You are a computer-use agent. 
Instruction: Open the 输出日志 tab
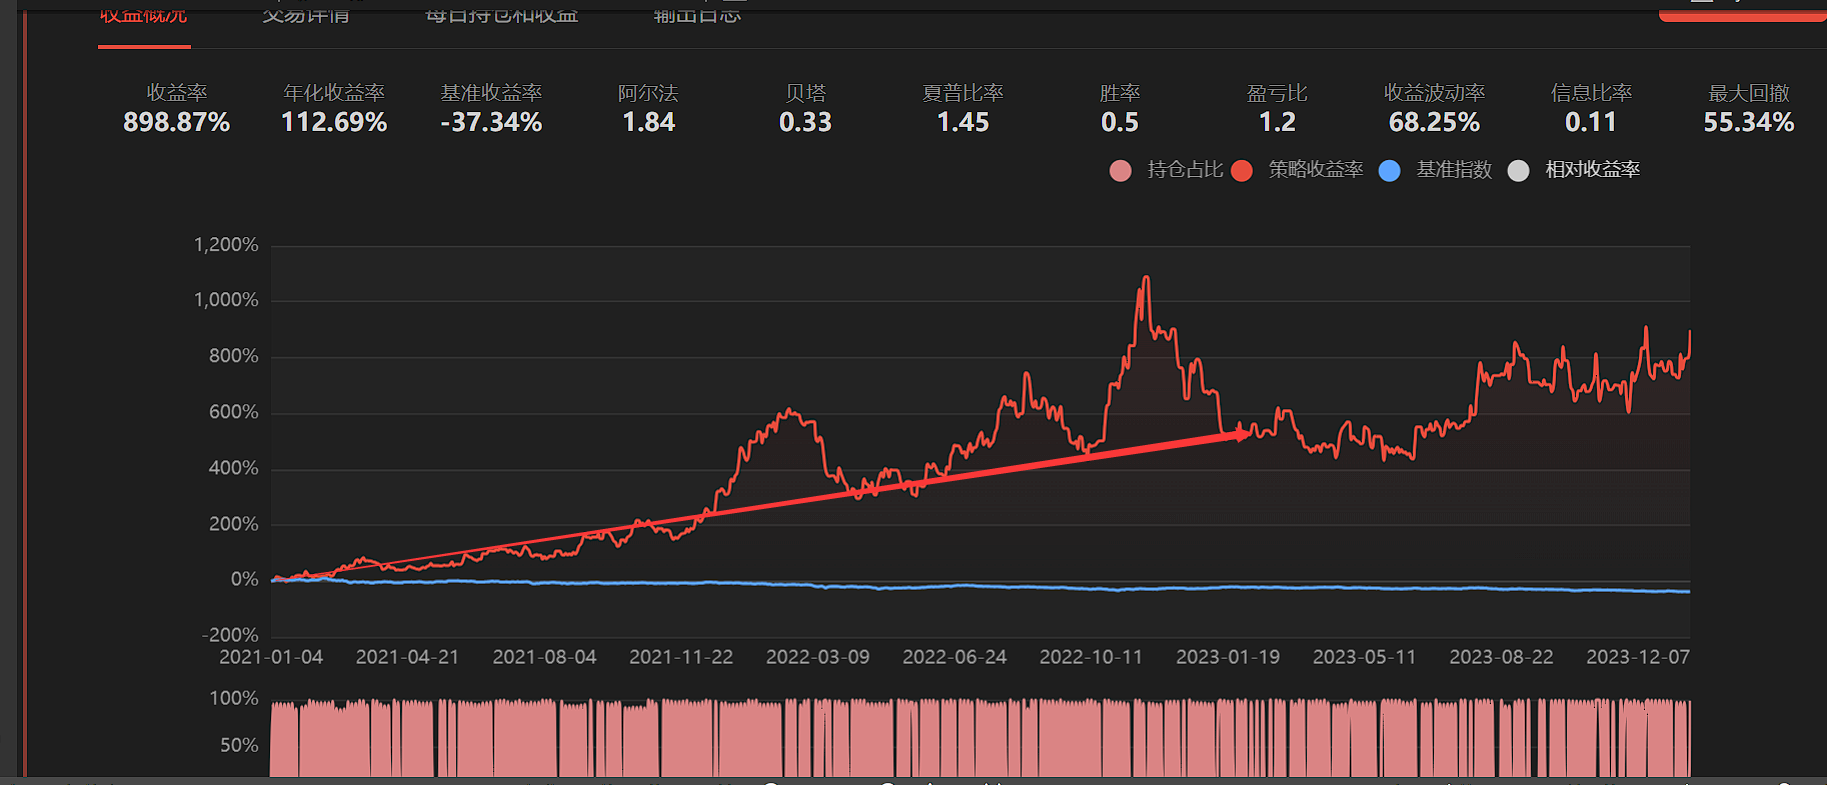pyautogui.click(x=697, y=16)
